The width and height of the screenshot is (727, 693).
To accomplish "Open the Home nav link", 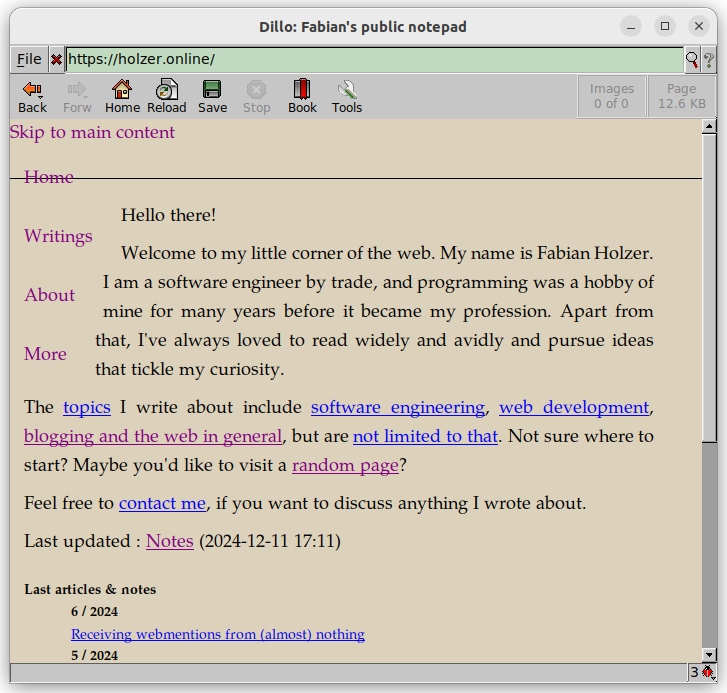I will pyautogui.click(x=49, y=177).
